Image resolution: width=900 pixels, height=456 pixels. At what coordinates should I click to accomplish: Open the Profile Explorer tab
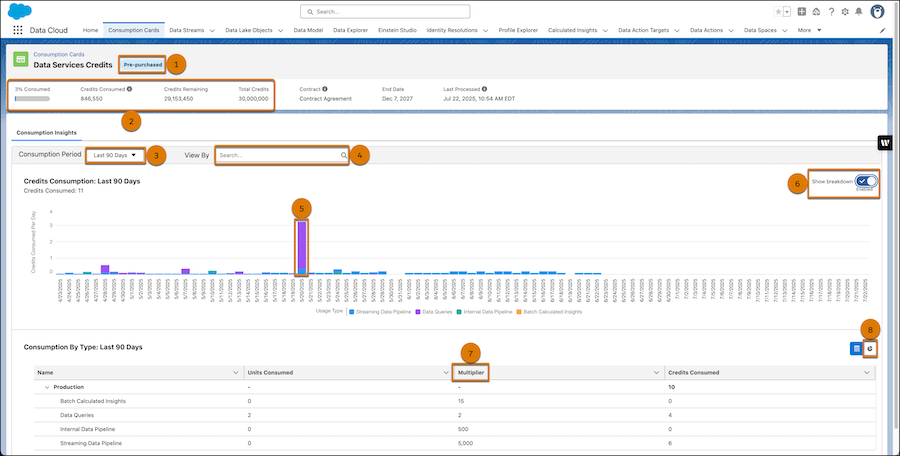click(x=518, y=30)
